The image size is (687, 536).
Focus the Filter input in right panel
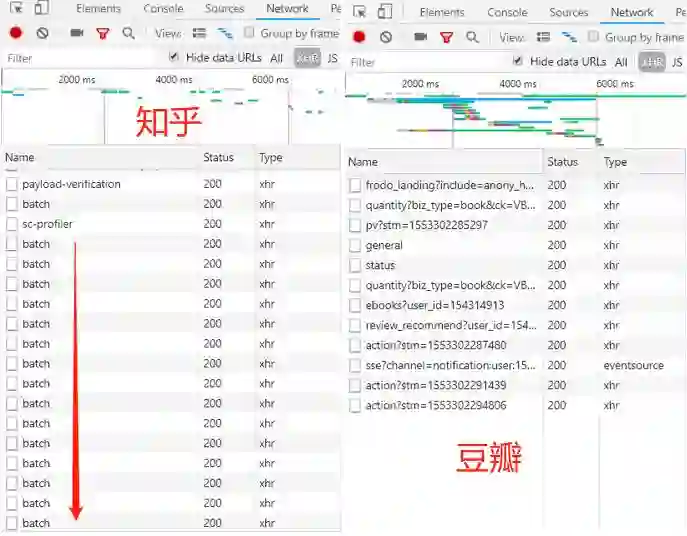pyautogui.click(x=427, y=62)
